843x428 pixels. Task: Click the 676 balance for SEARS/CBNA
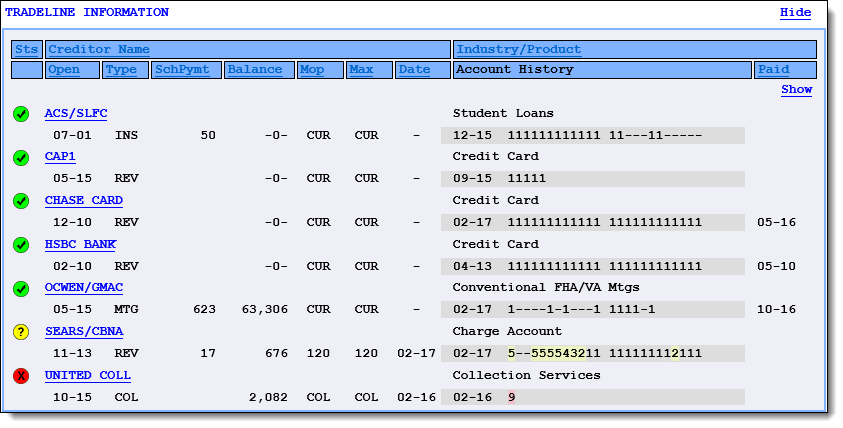click(x=276, y=354)
